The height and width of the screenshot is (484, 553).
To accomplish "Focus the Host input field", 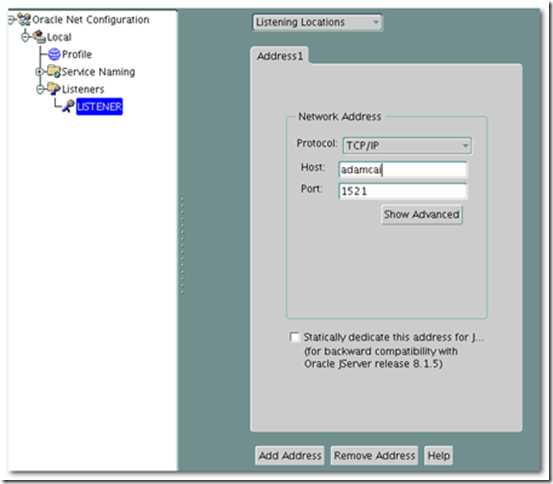I will (403, 170).
